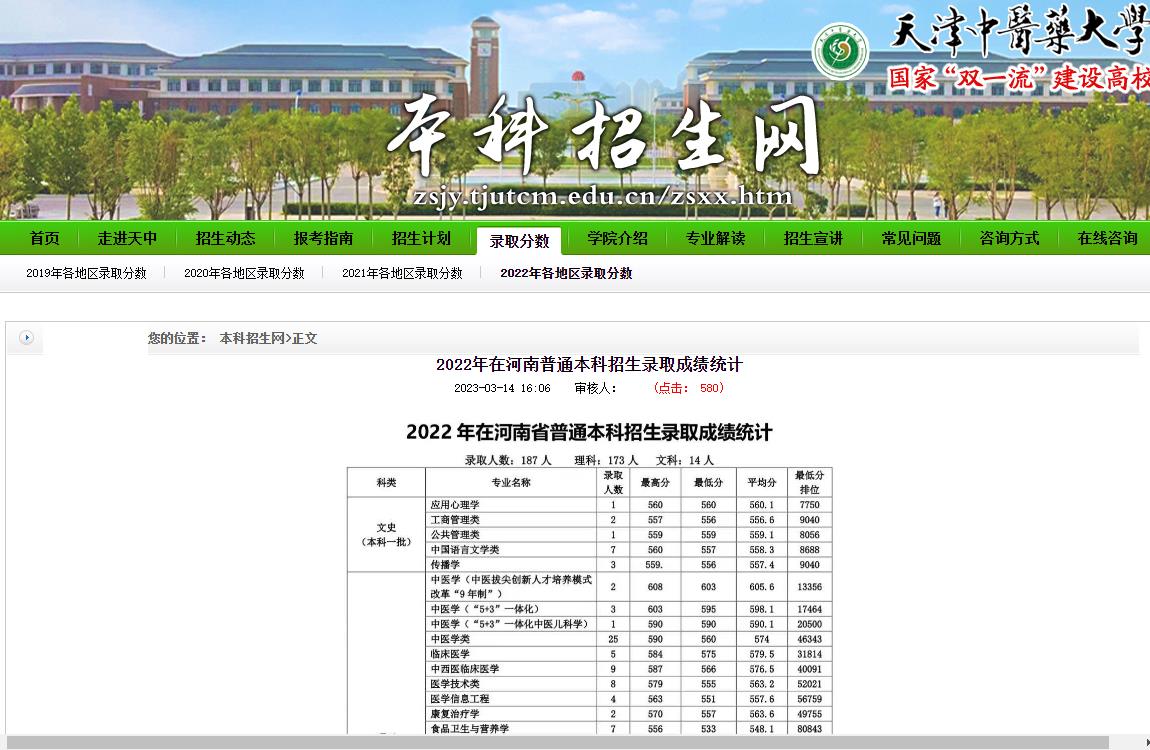This screenshot has height=750, width=1150.
Task: Click ranking value 7750 in 应用心理学 row
Action: (810, 505)
